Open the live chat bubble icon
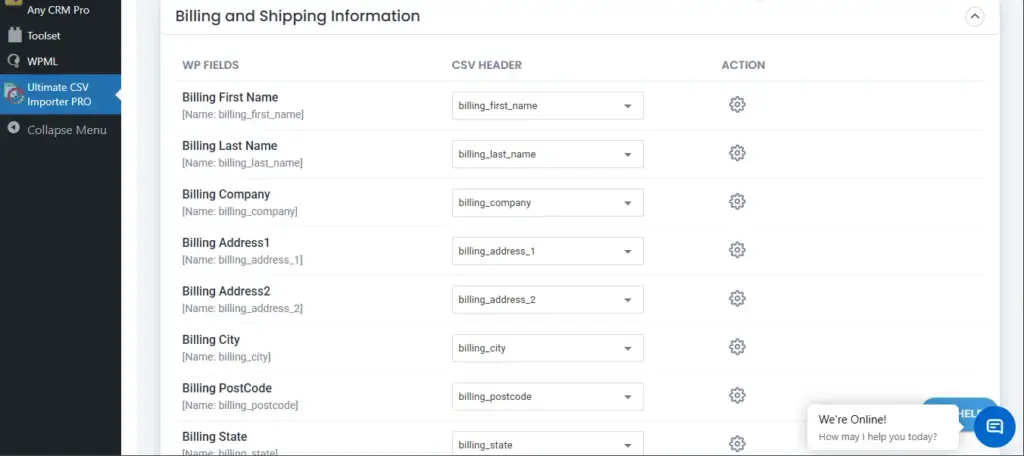1024x456 pixels. click(x=994, y=427)
